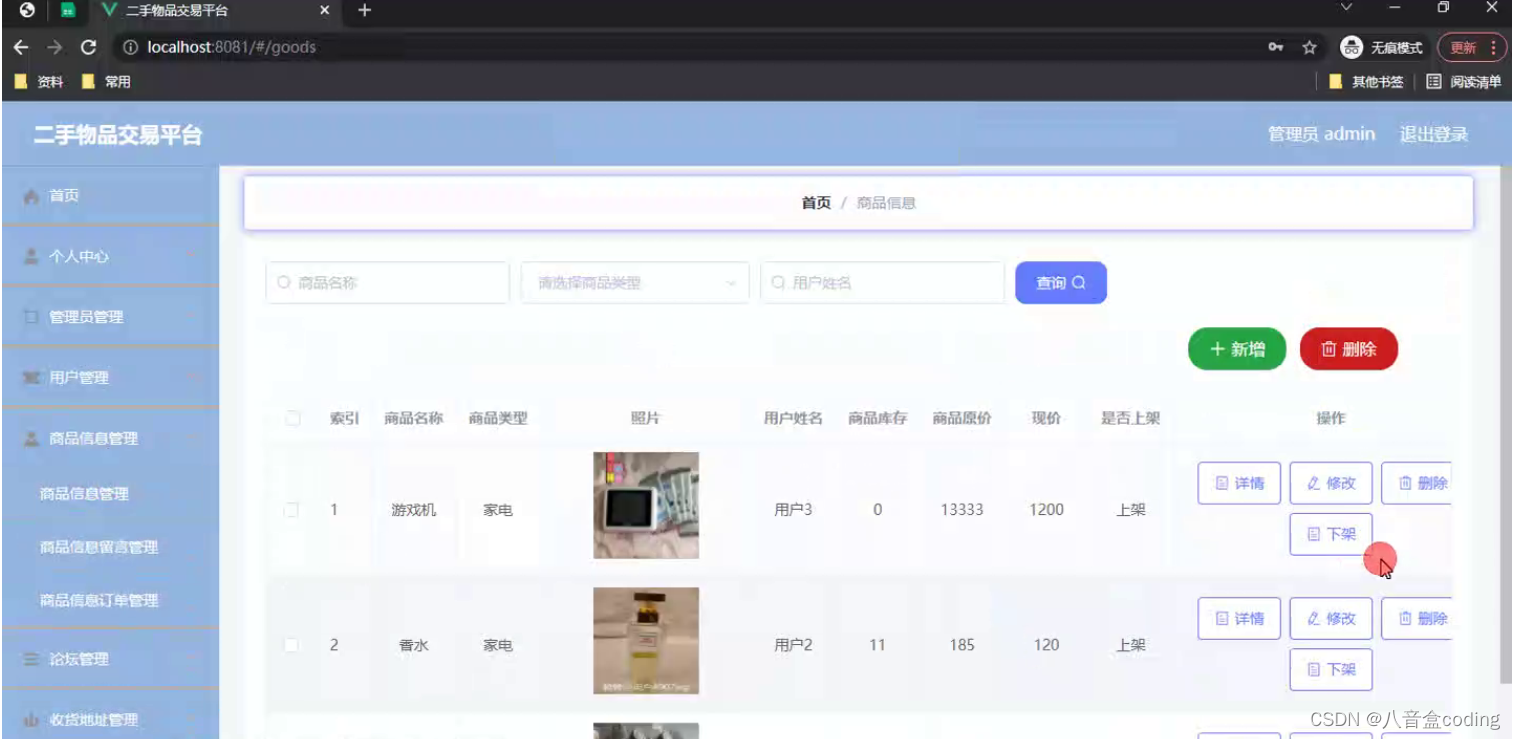Click price cell 13333
The image size is (1515, 739).
coord(962,509)
